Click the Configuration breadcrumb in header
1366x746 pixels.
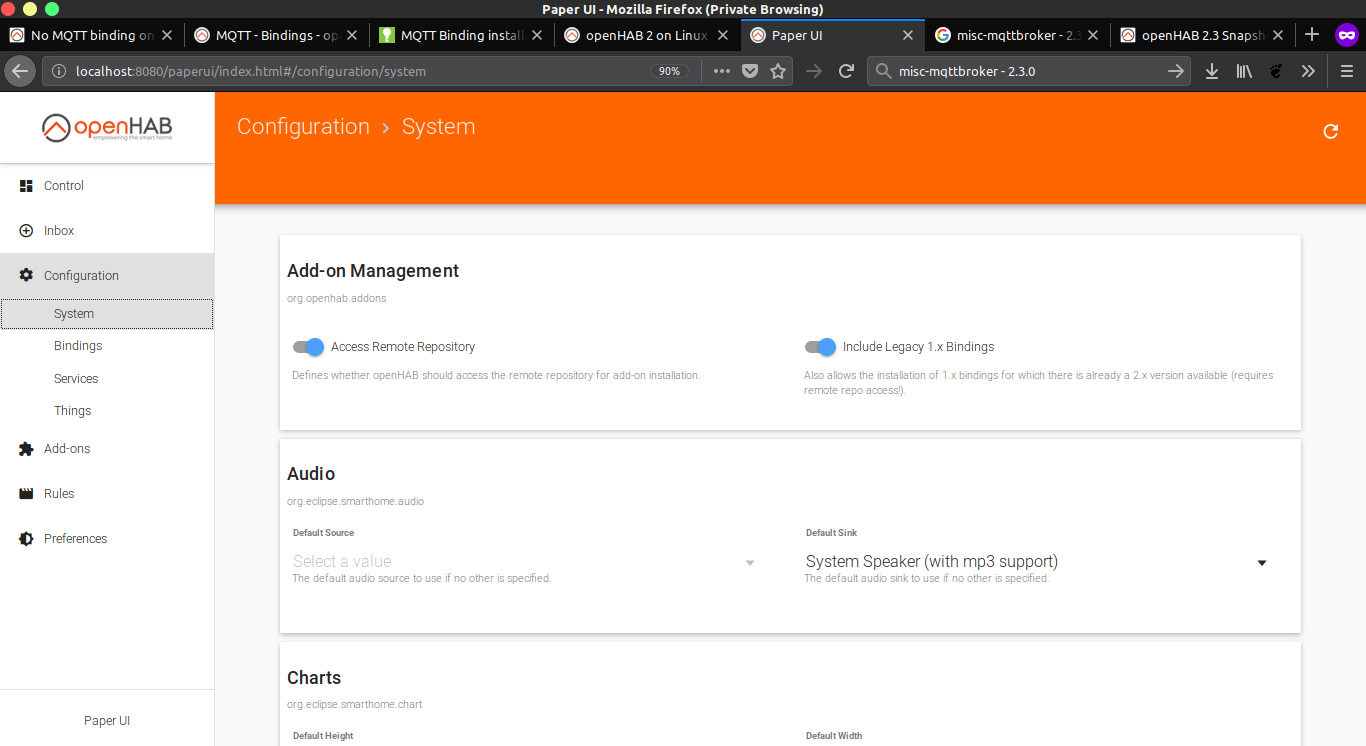pyautogui.click(x=303, y=127)
